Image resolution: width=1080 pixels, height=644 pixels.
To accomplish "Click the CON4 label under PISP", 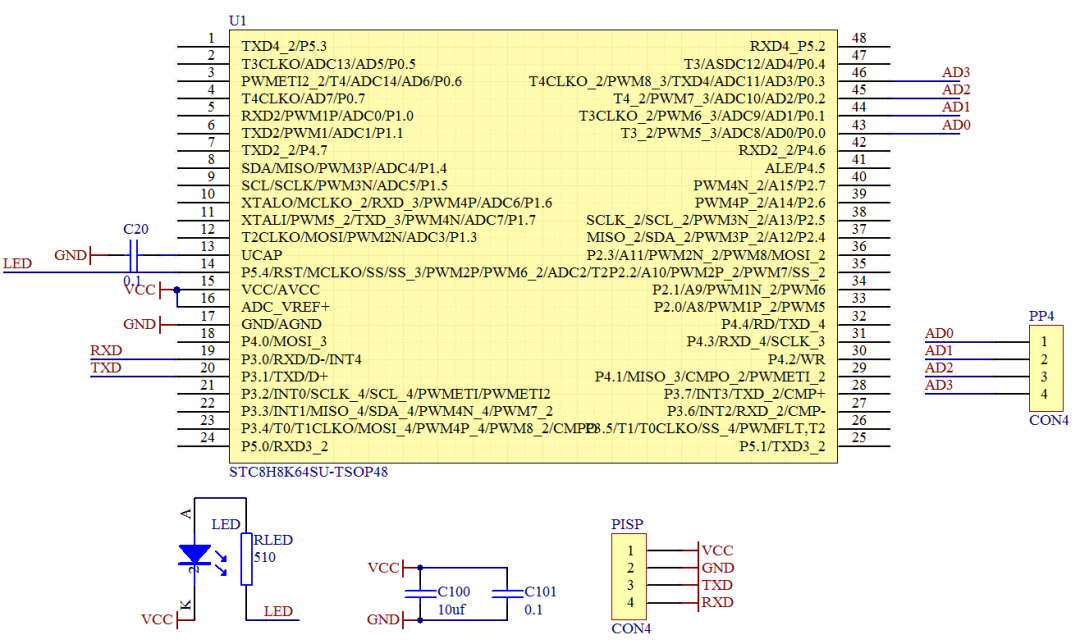I will (x=631, y=628).
